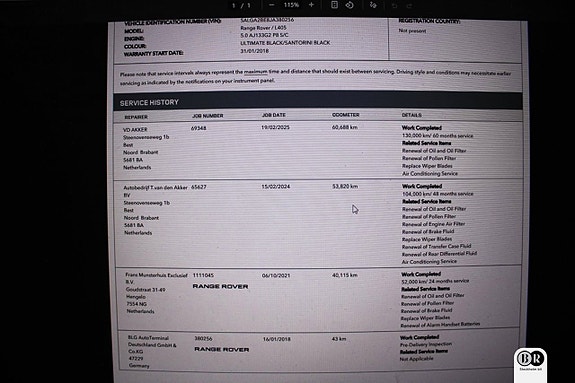The height and width of the screenshot is (383, 575).
Task: Click 'Hengelo' city line
Action: point(136,297)
